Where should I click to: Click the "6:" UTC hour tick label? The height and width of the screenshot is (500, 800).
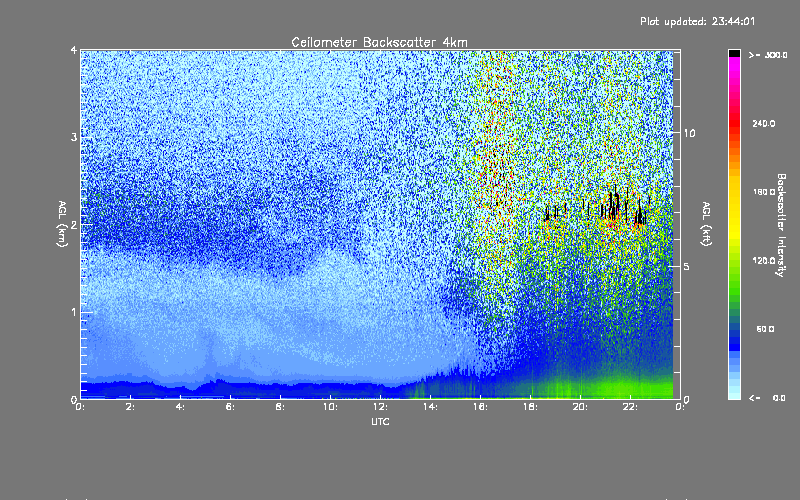(230, 407)
